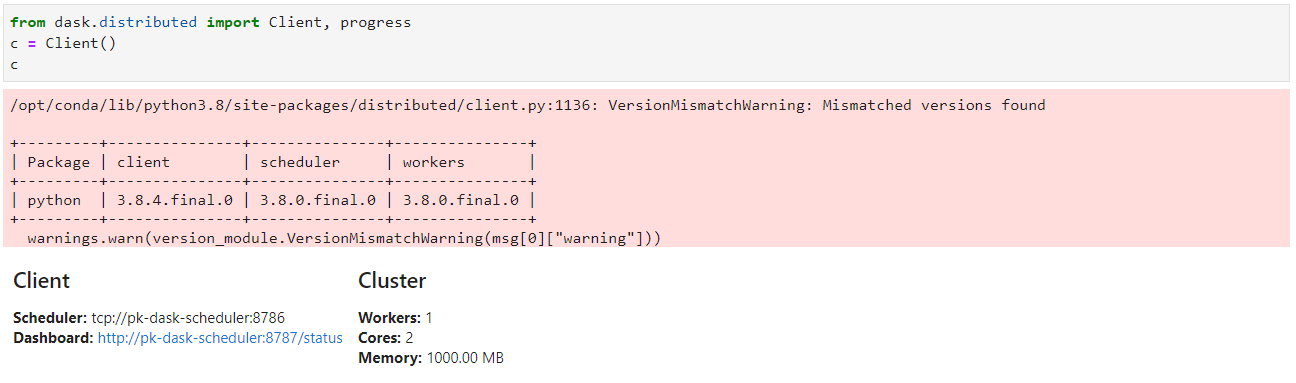Click the scheduler version 3.8.0.final.0 cell
The image size is (1296, 383).
click(x=318, y=200)
